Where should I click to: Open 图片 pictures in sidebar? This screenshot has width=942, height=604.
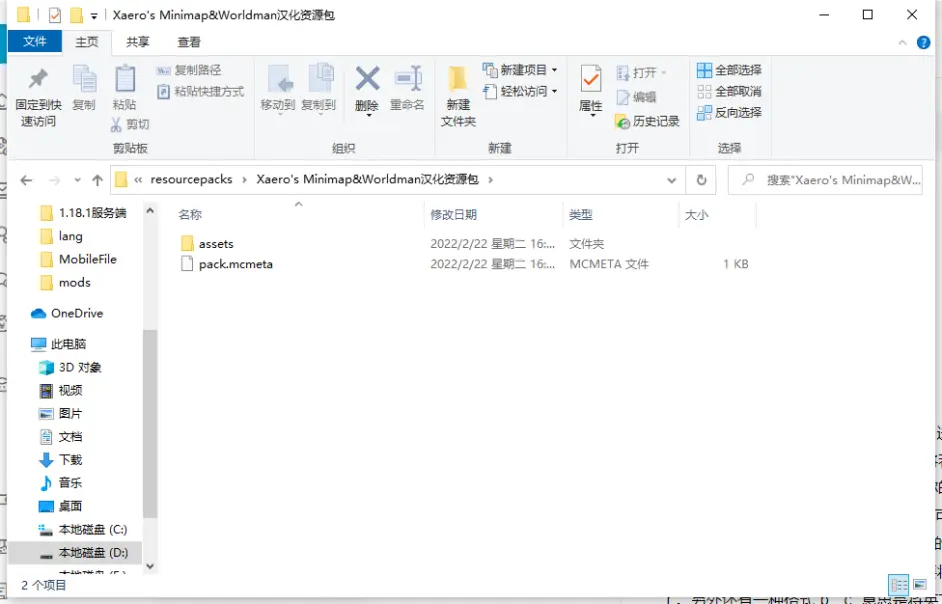[x=60, y=413]
